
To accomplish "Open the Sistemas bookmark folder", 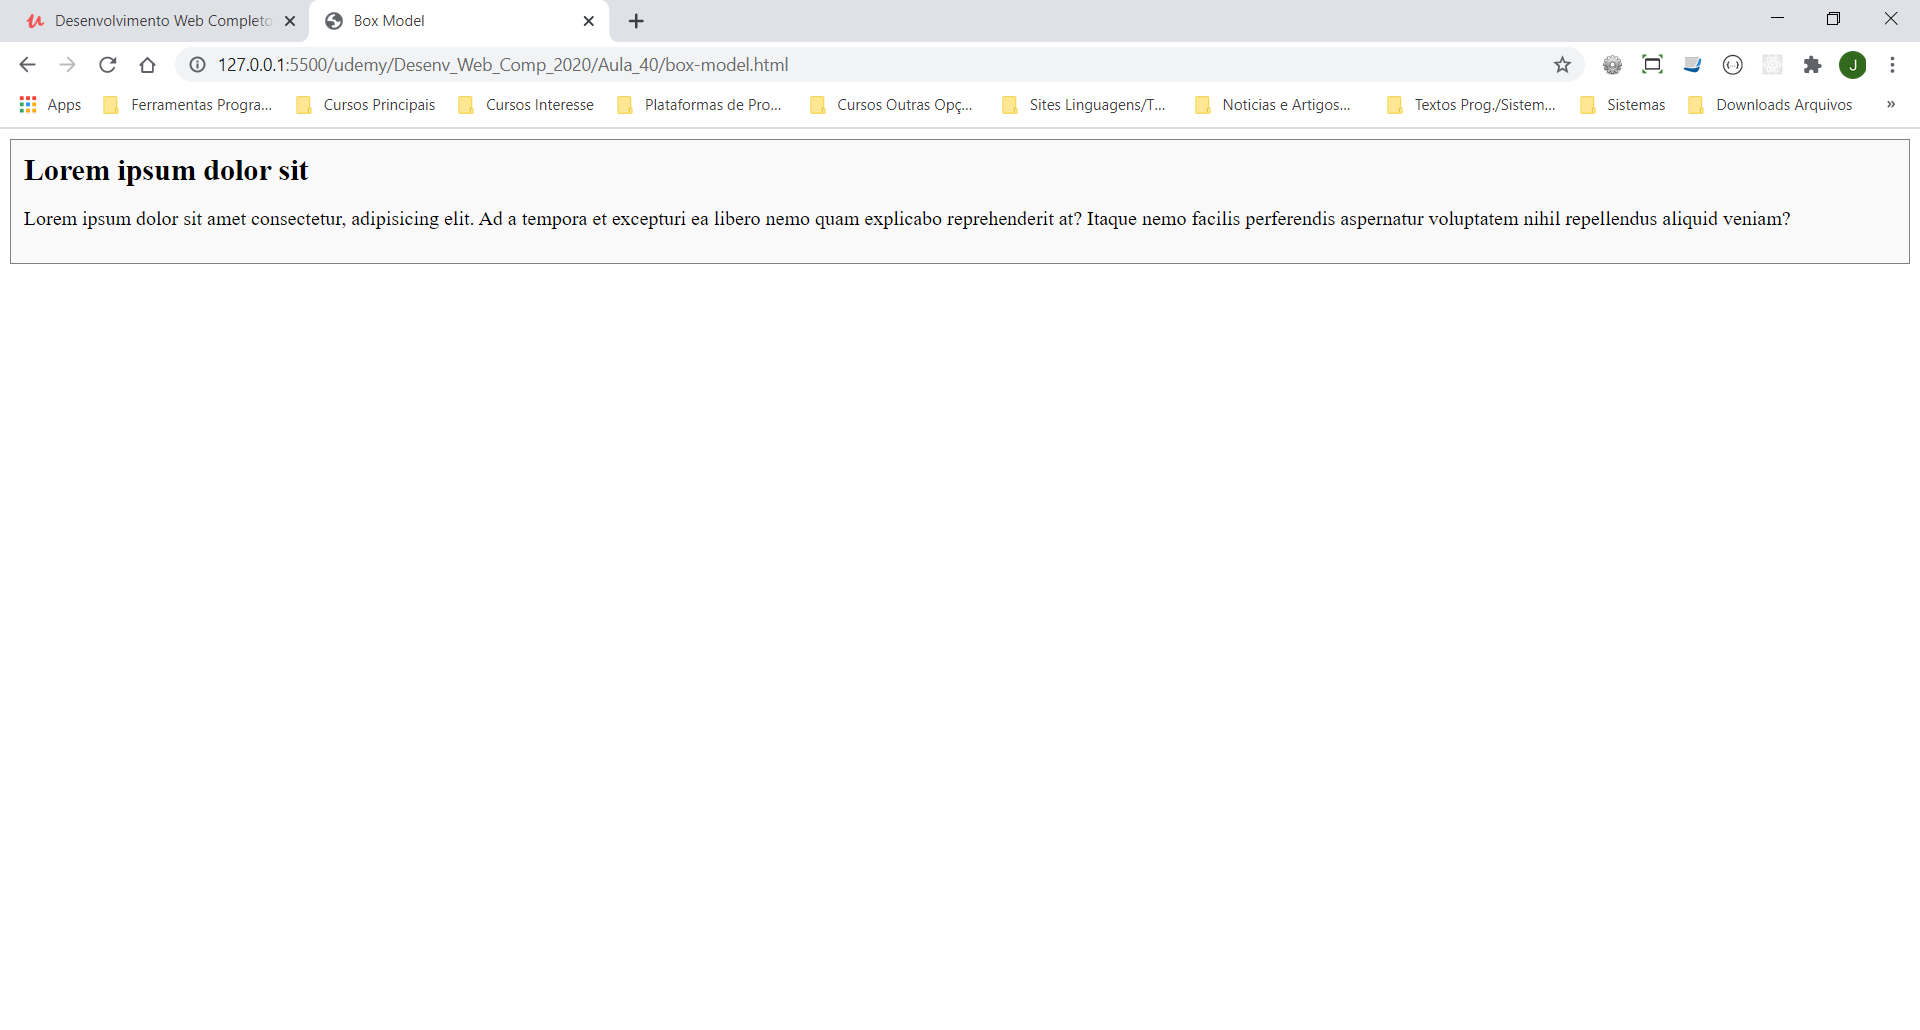I will point(1623,105).
